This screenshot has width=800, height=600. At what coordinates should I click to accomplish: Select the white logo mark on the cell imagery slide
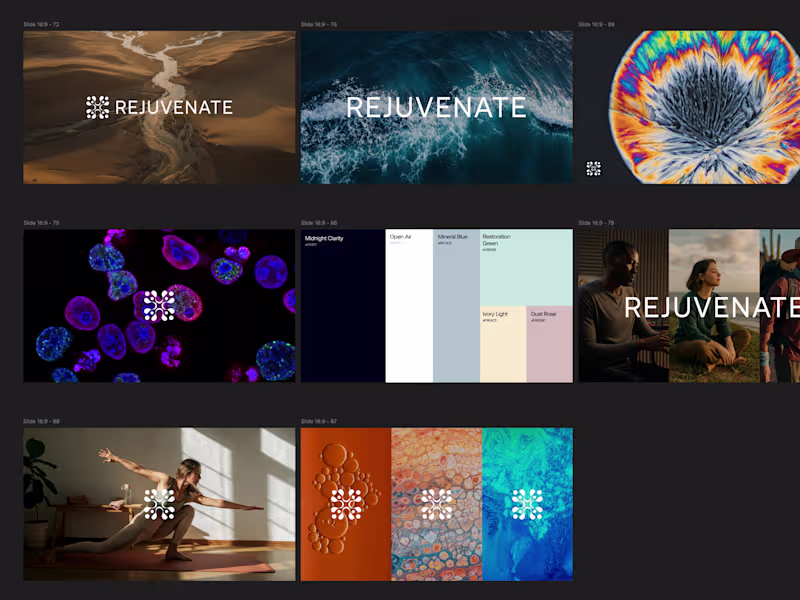[160, 305]
